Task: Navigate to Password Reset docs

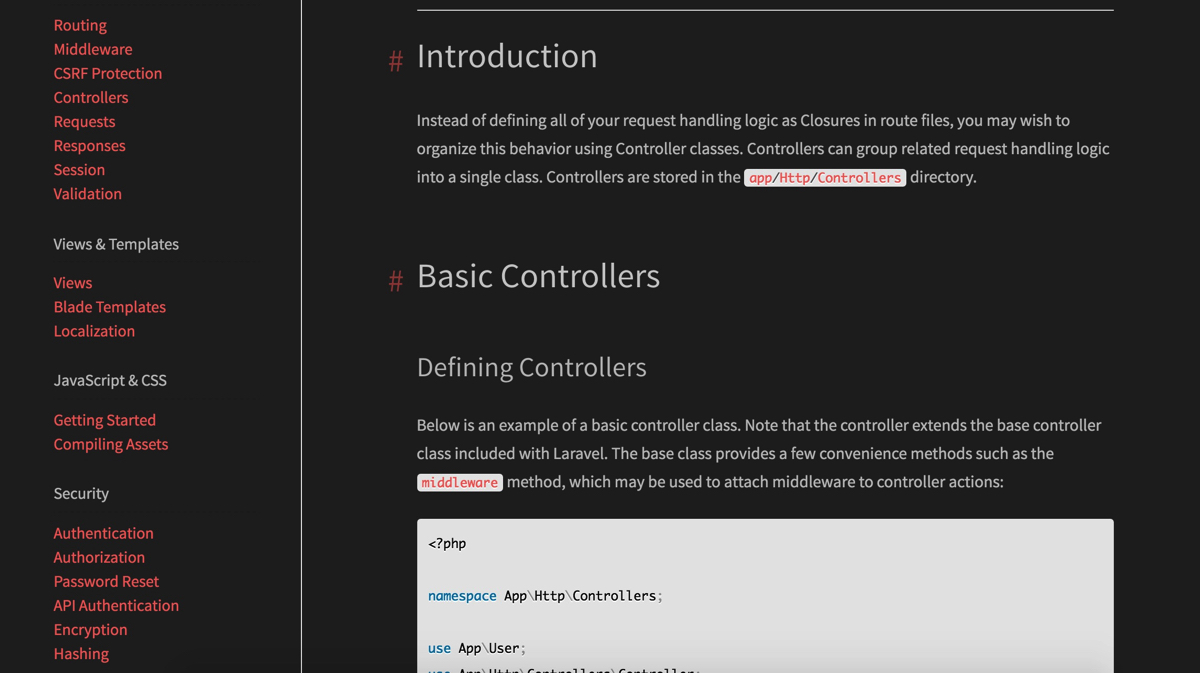Action: 106,581
